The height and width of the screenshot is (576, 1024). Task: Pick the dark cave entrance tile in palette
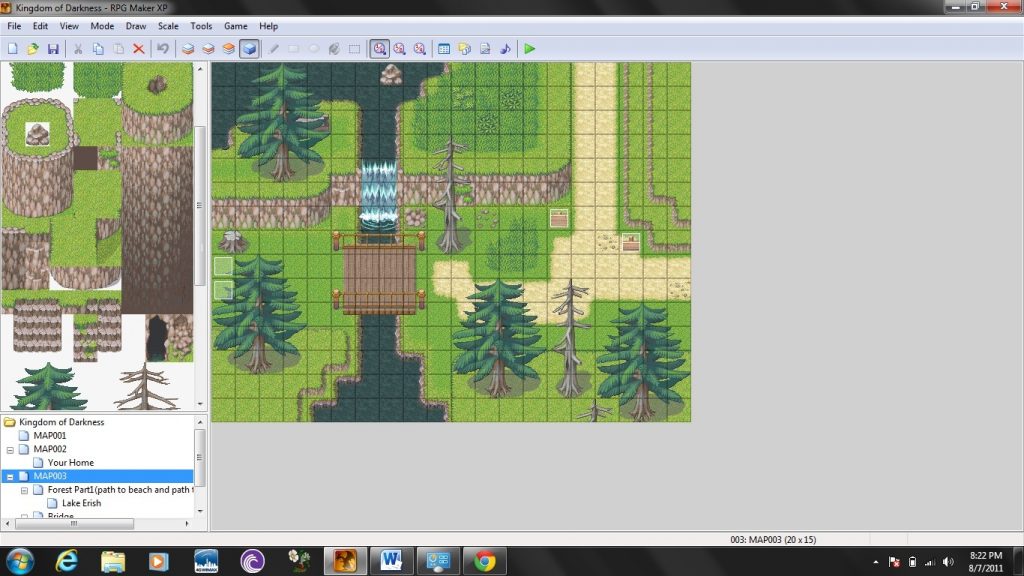pos(157,338)
